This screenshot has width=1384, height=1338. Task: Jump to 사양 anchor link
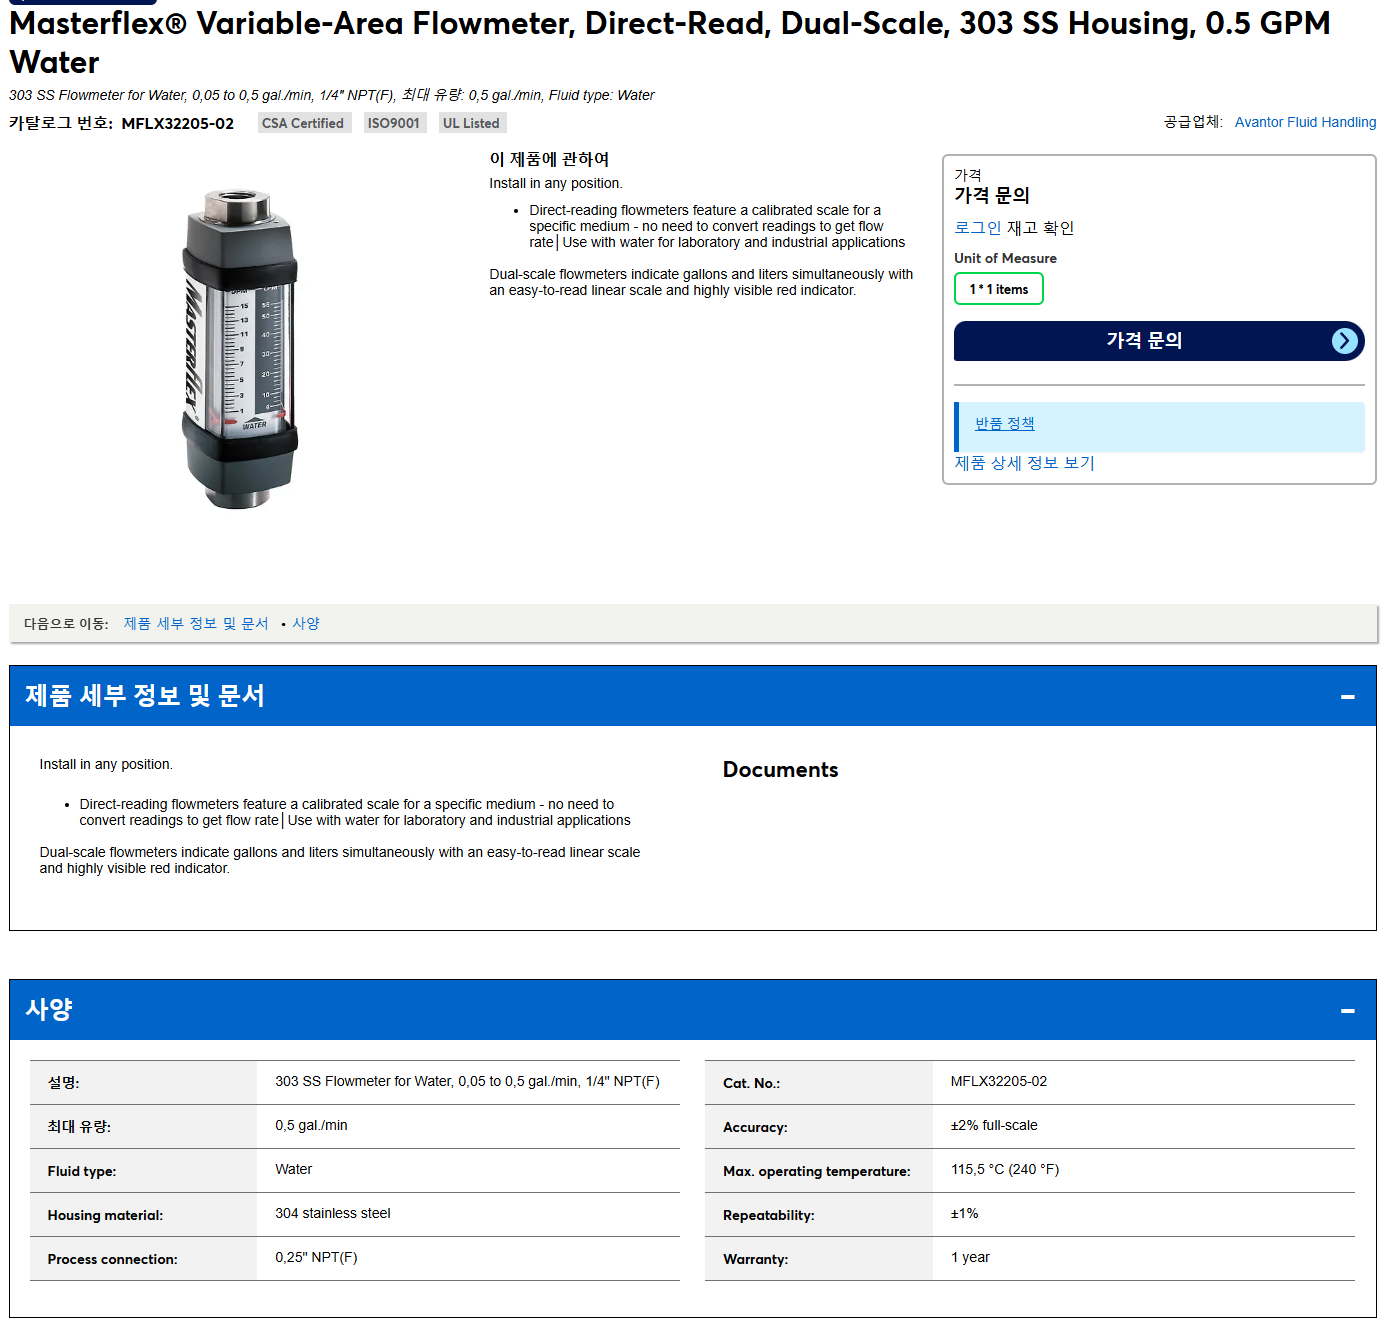tap(306, 624)
